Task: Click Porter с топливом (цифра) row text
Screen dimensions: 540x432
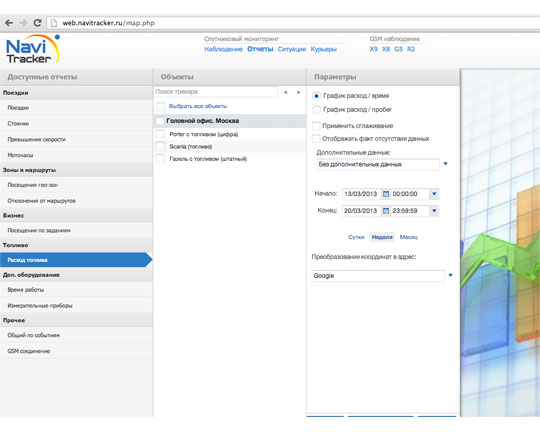Action: (x=204, y=134)
